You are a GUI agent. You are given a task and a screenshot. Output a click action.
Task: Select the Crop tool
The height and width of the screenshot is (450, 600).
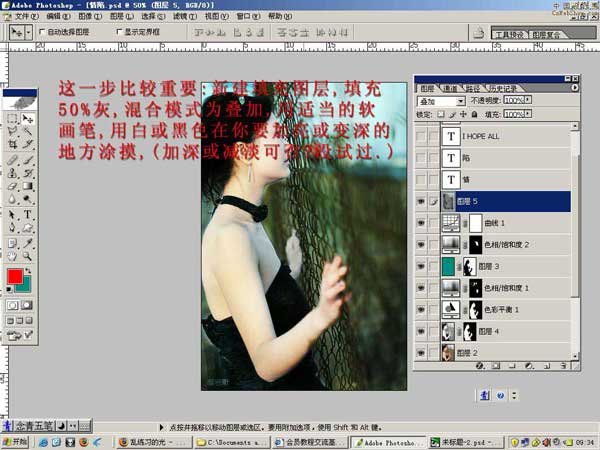12,144
